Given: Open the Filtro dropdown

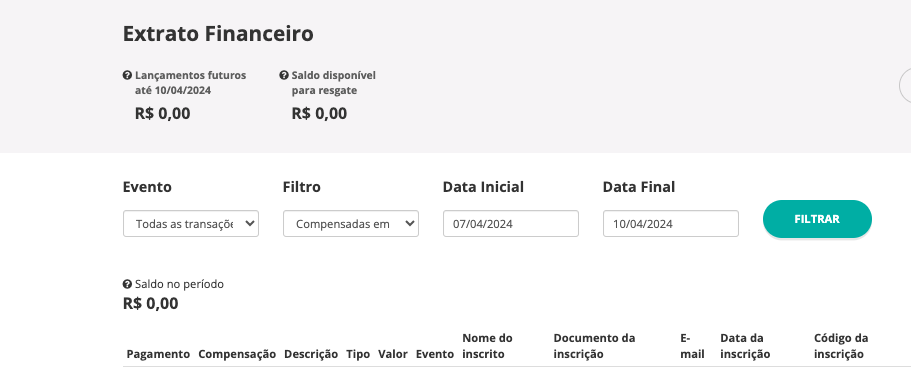Looking at the screenshot, I should click(x=351, y=224).
